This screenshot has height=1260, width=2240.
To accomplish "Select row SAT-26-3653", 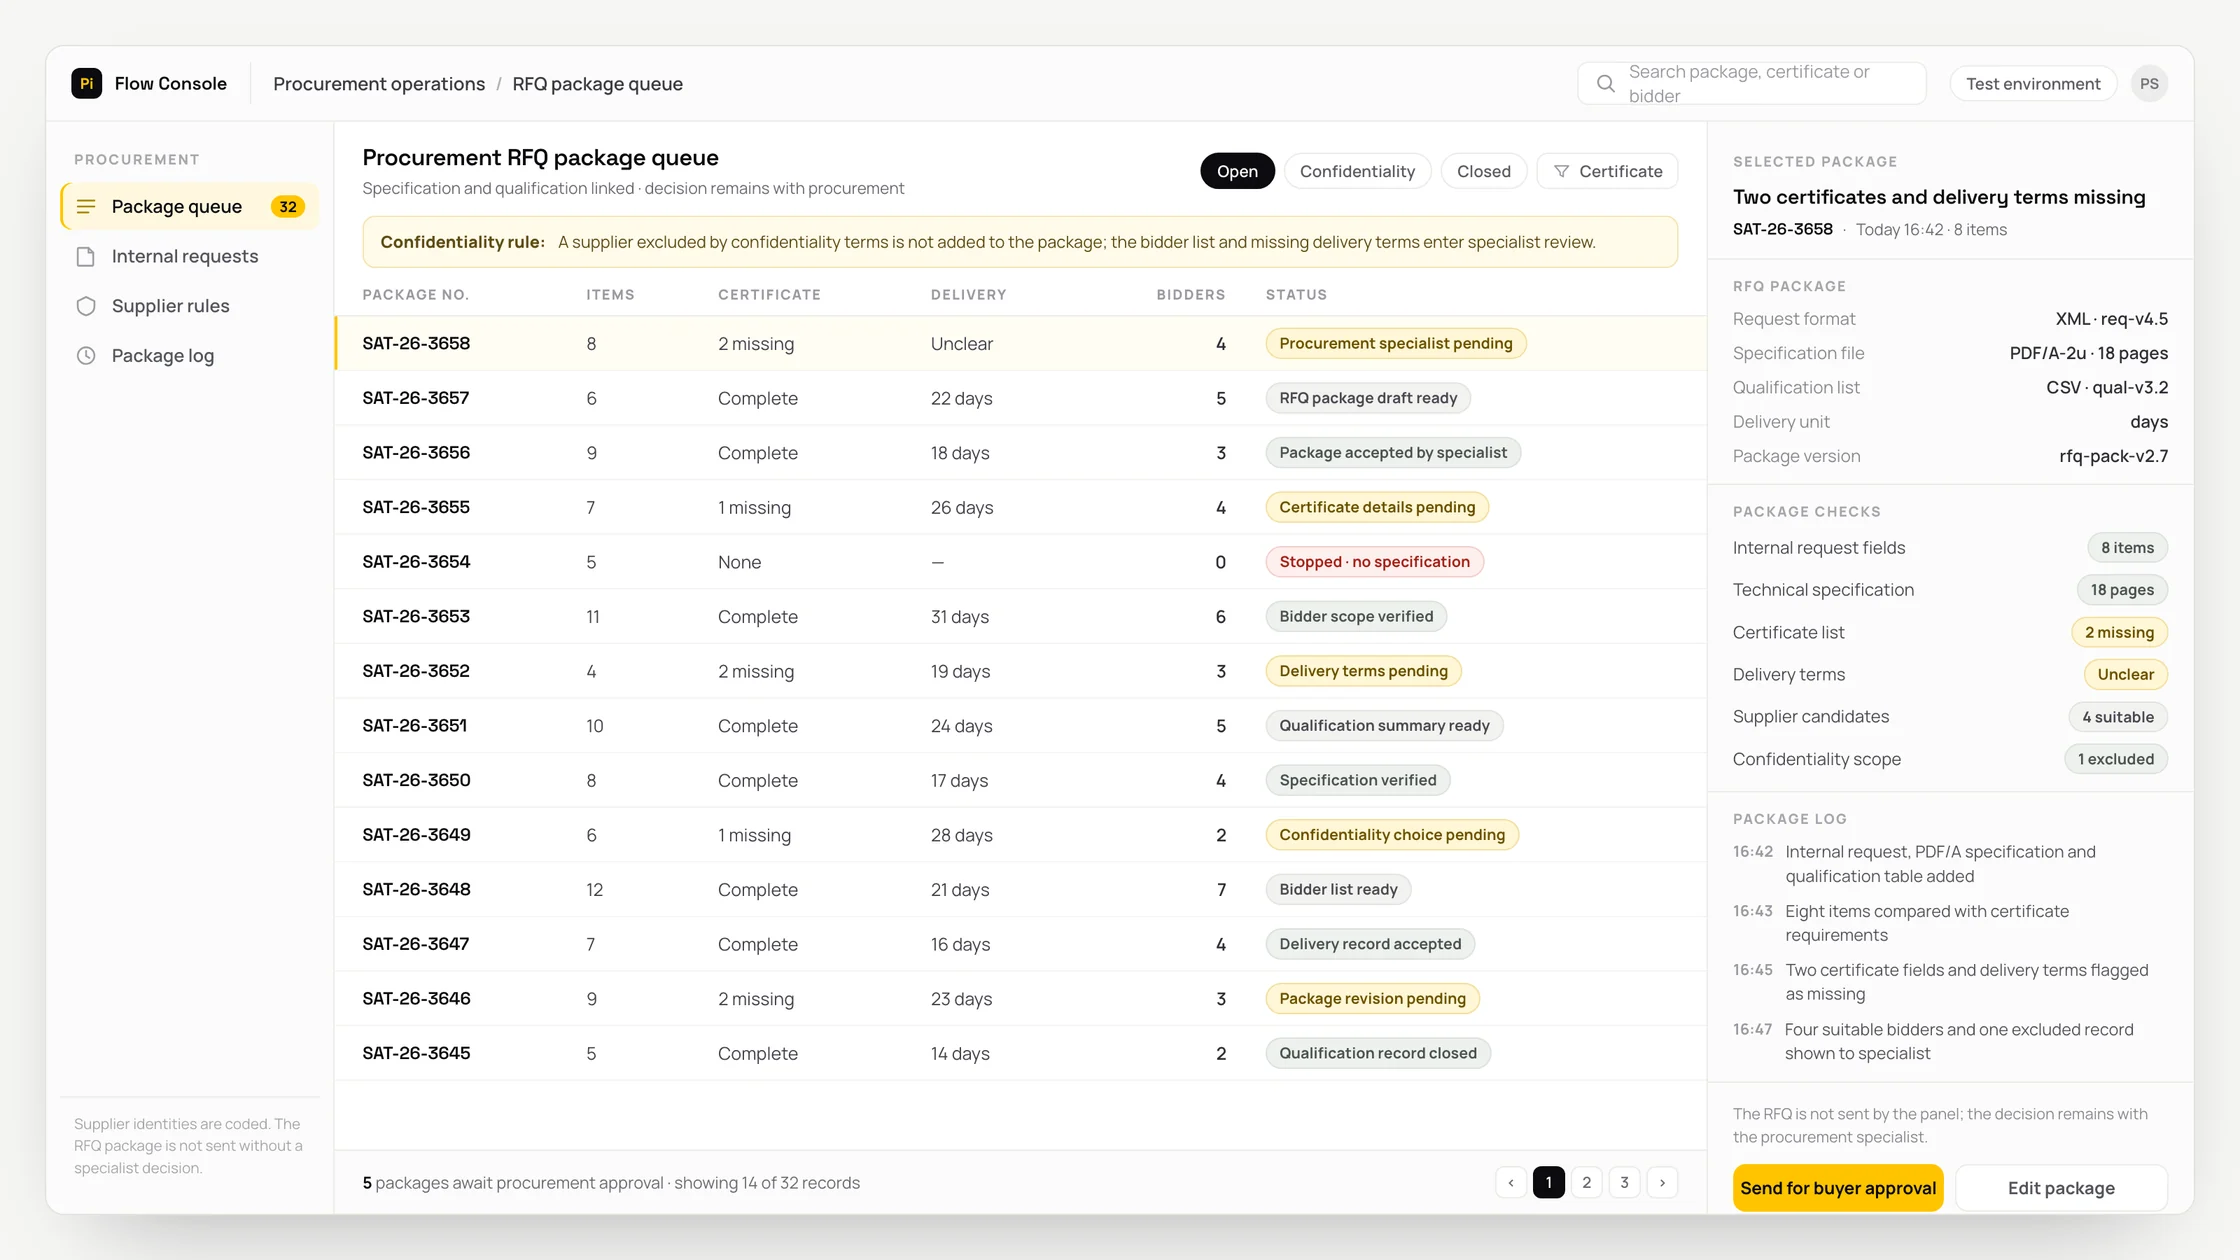I will point(1020,616).
